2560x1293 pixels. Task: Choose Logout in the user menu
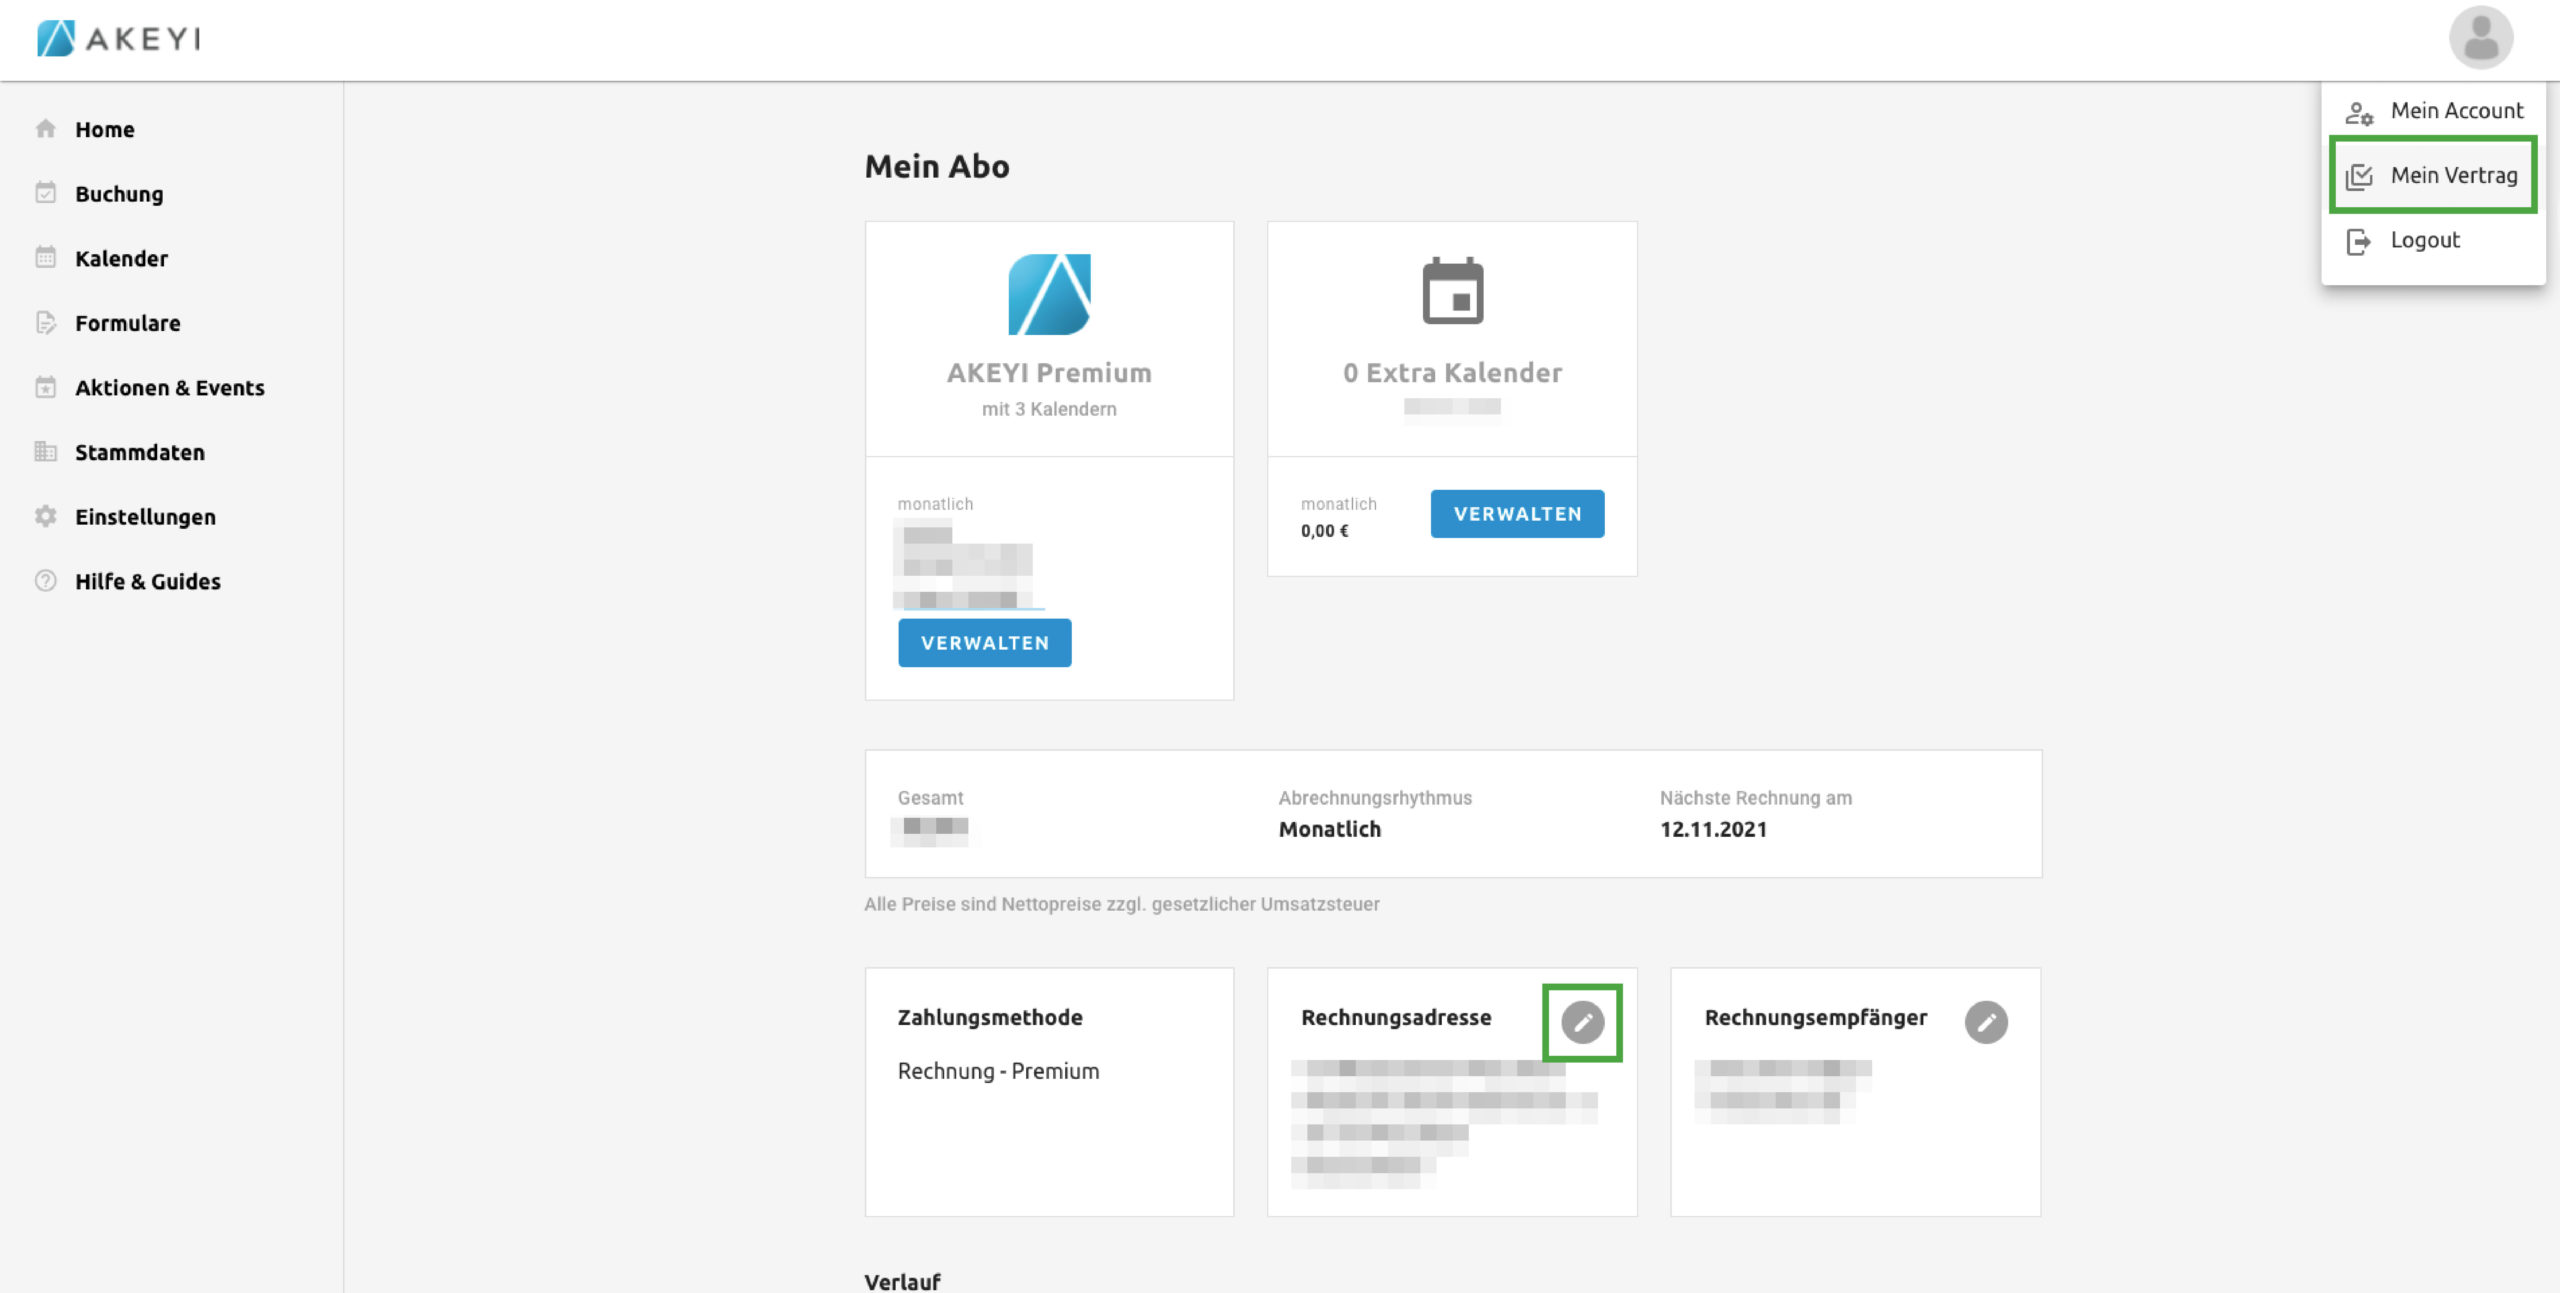tap(2424, 240)
